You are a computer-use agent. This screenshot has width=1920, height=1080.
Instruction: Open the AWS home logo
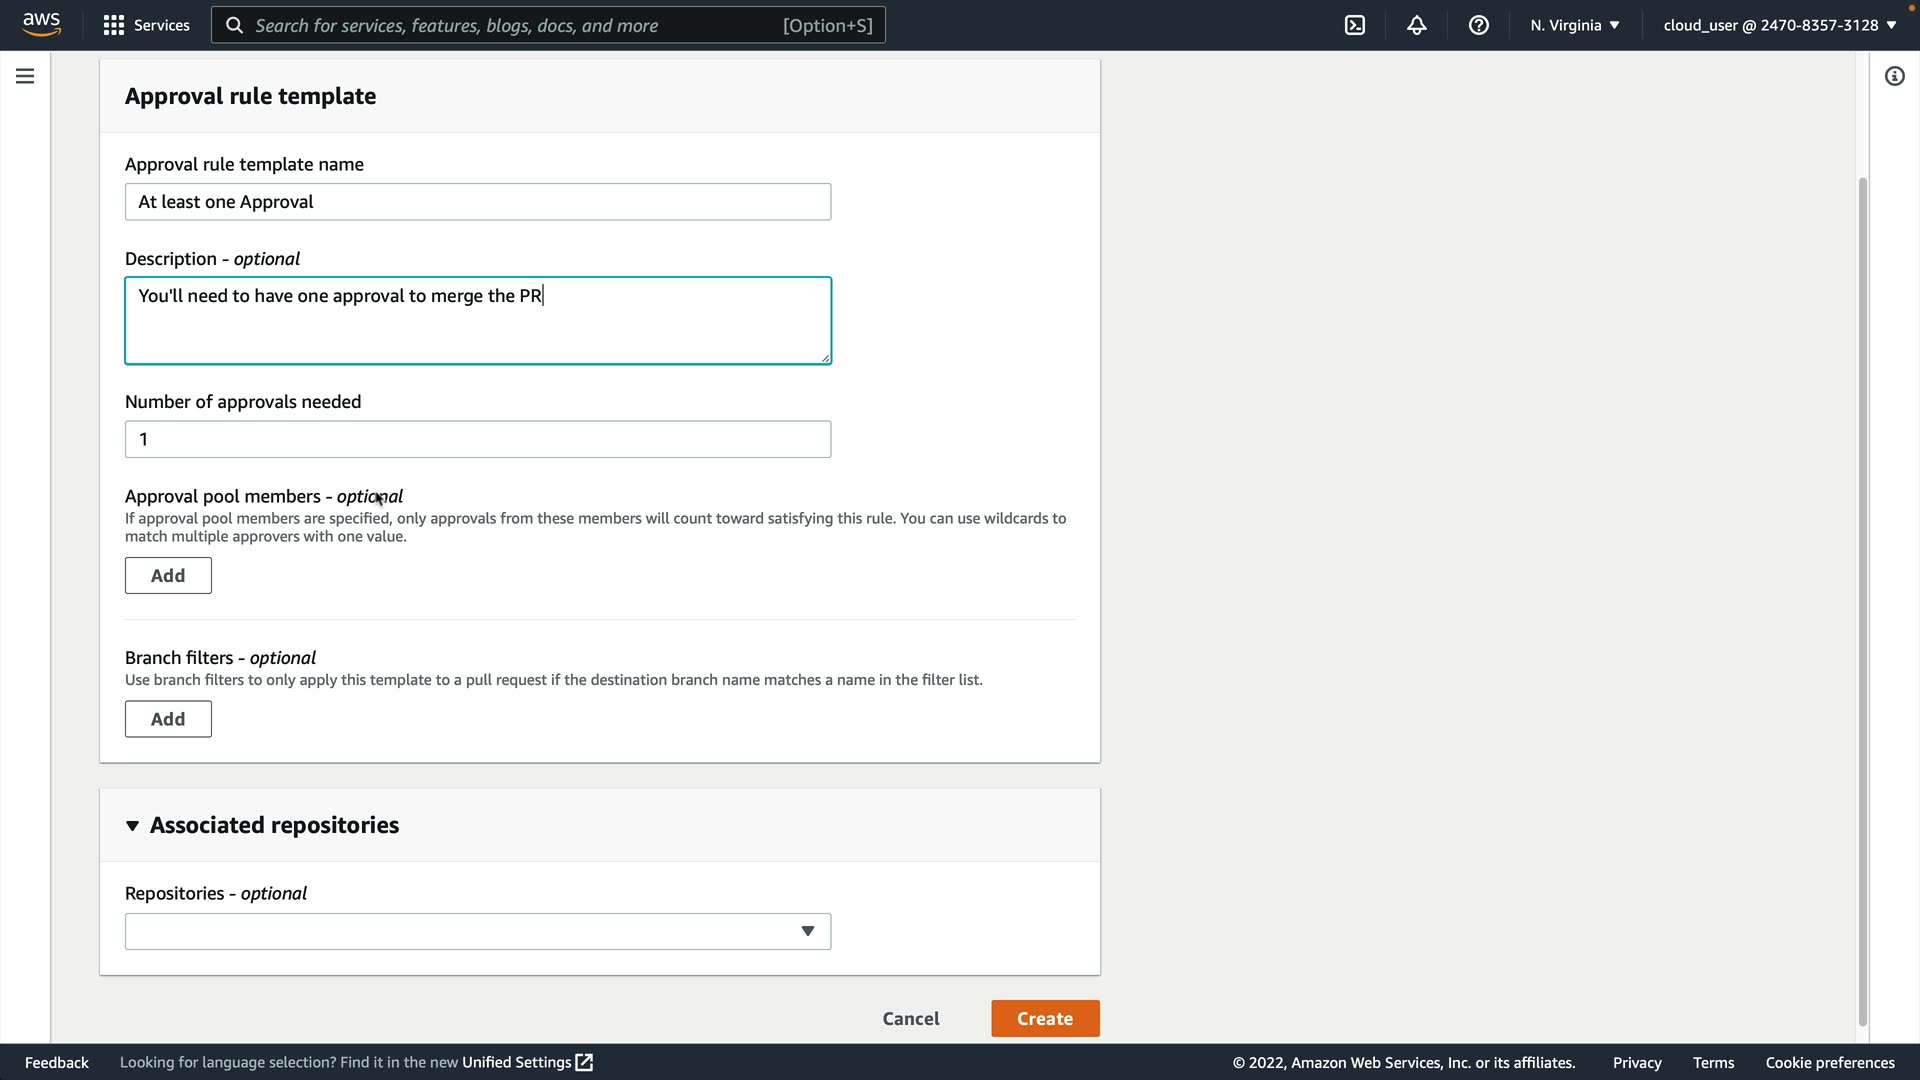41,24
